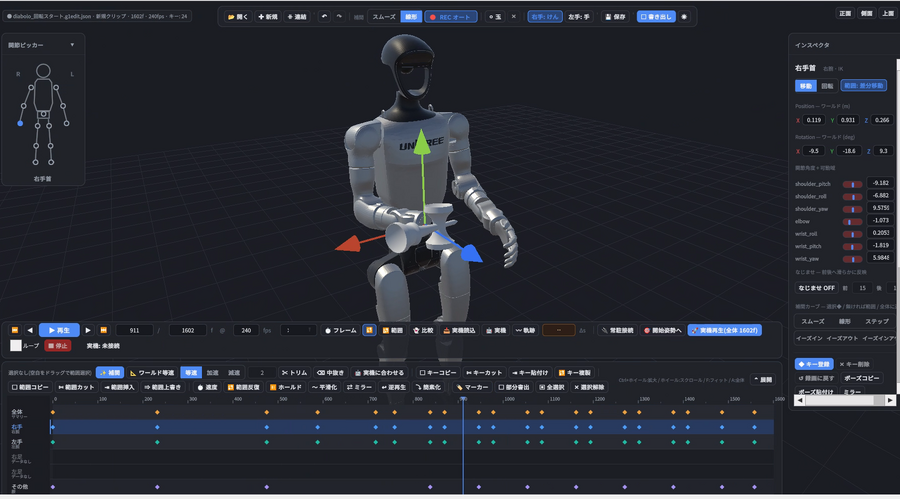The width and height of the screenshot is (900, 499).
Task: Undo the last edit
Action: [x=324, y=17]
